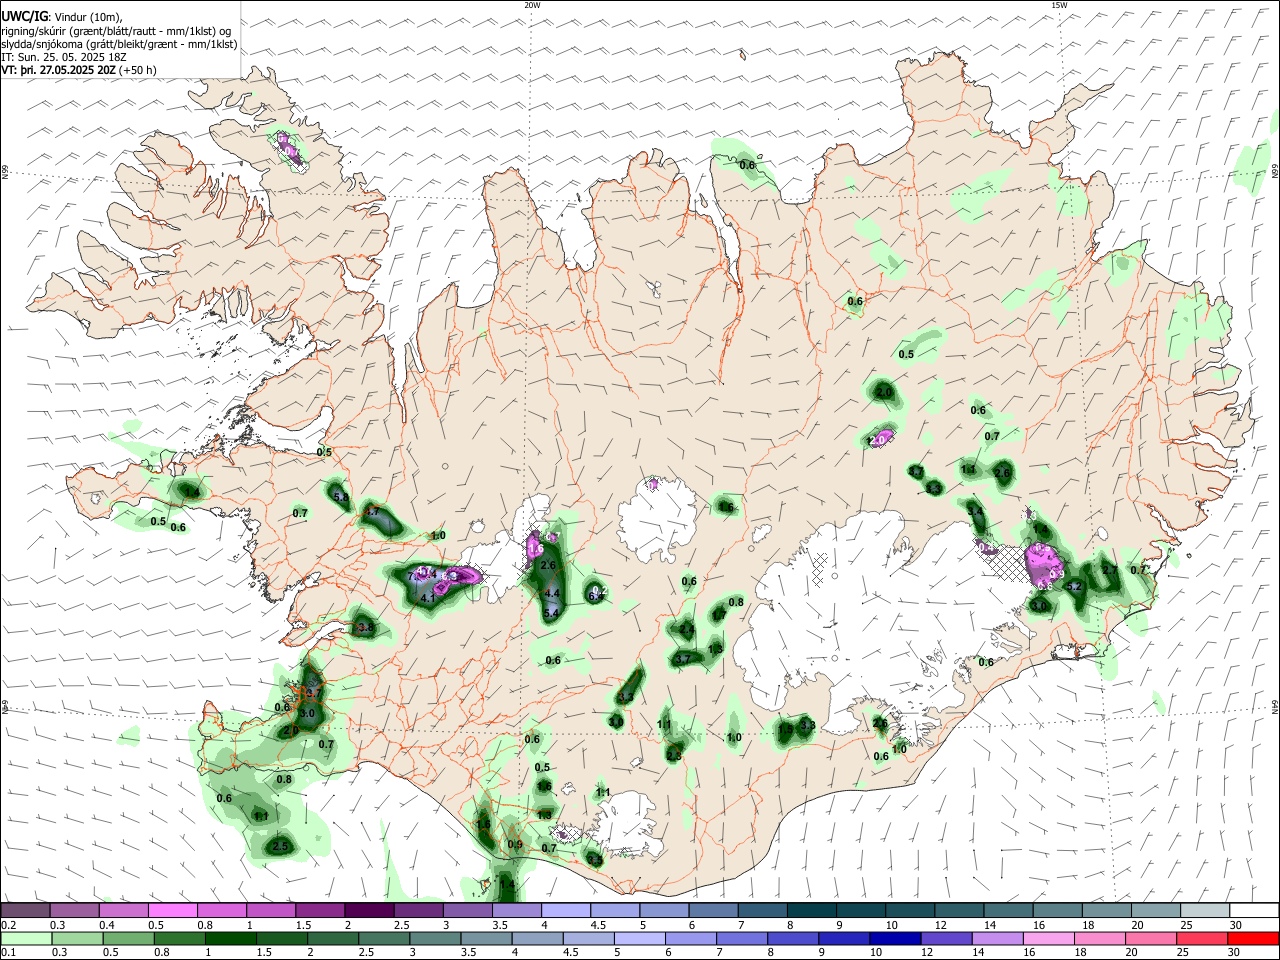Click the precipitation value '3.4' in the east
This screenshot has height=960, width=1280.
(x=977, y=511)
